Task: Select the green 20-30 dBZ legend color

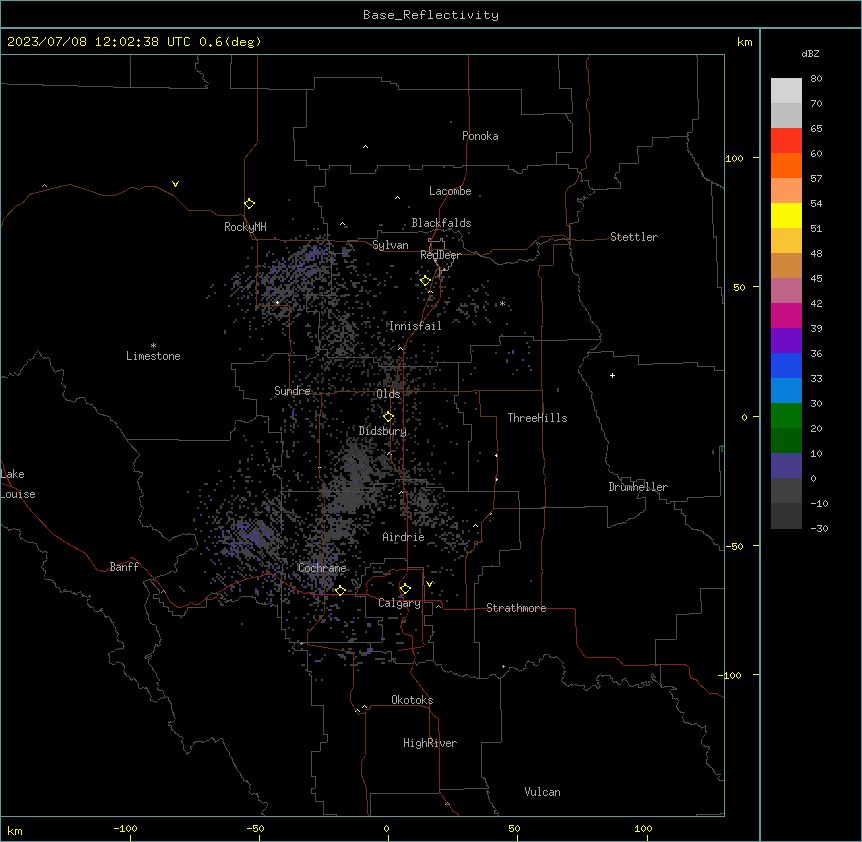Action: 786,416
